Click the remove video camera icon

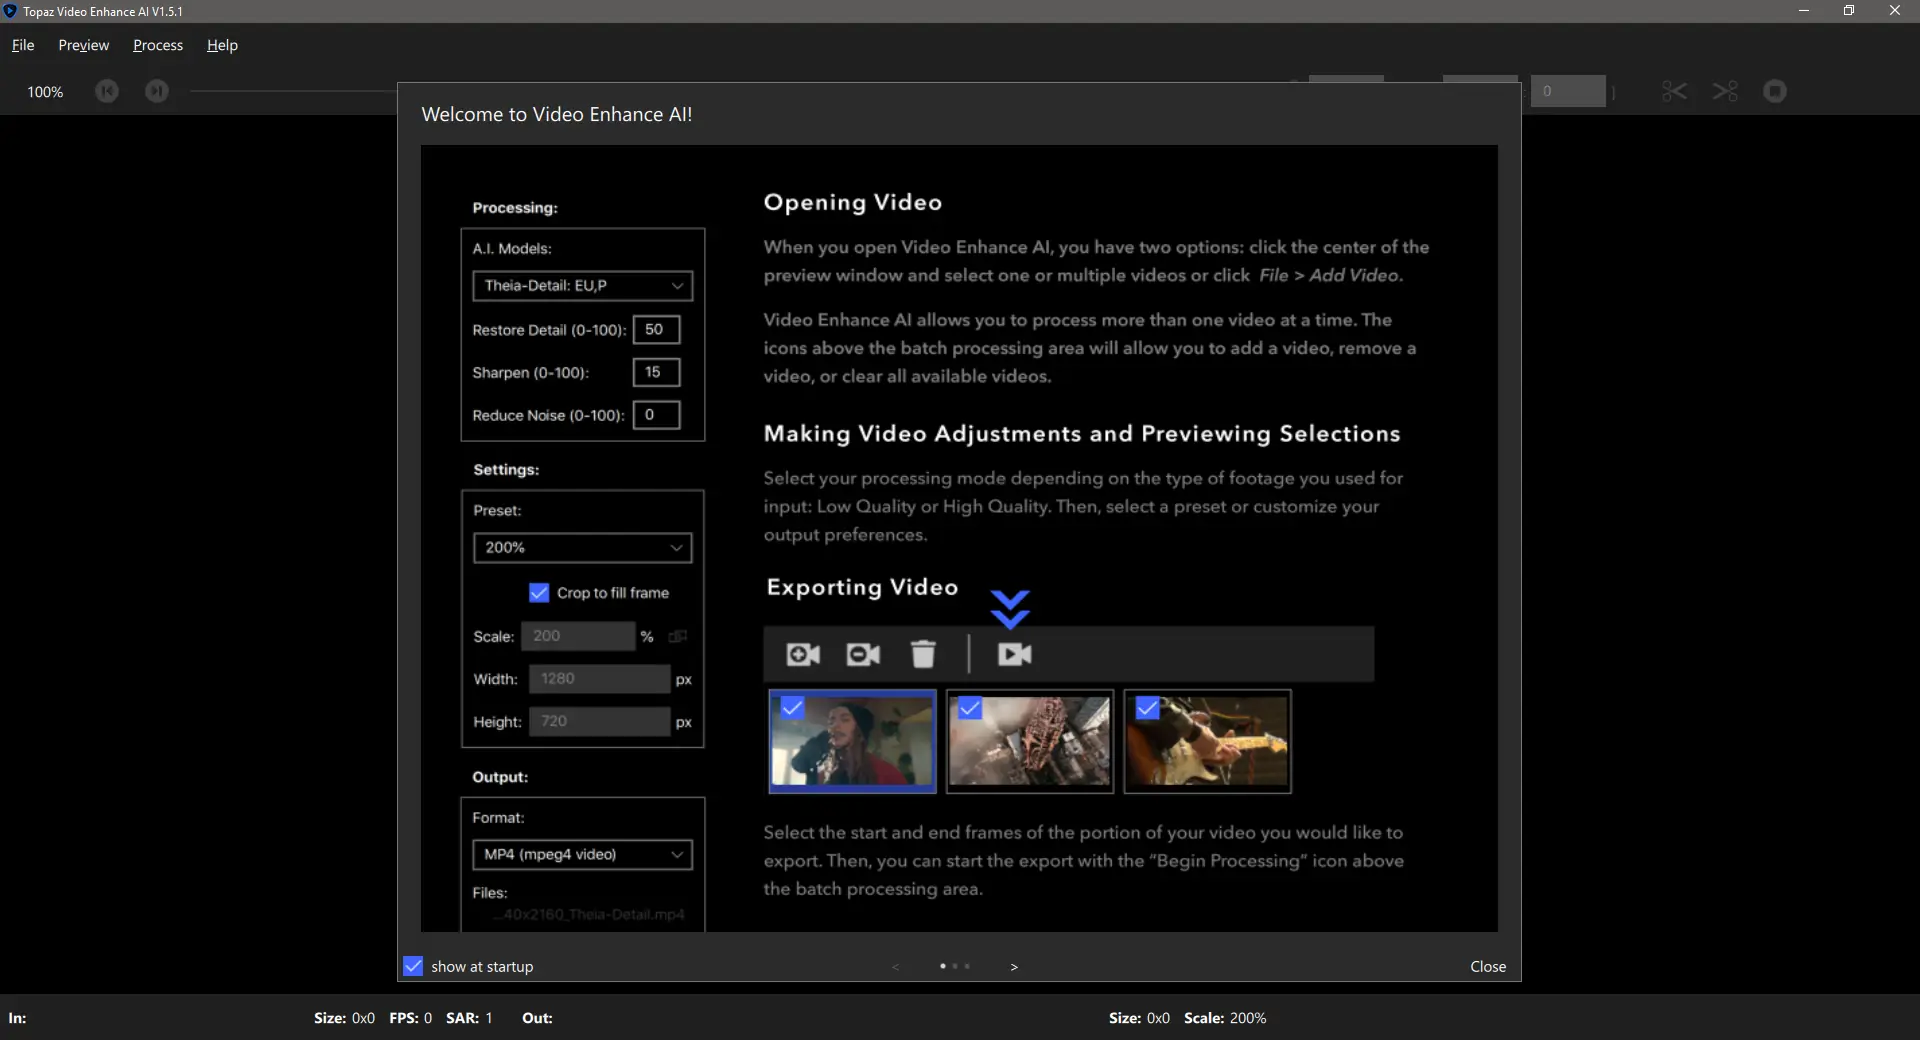pos(863,654)
